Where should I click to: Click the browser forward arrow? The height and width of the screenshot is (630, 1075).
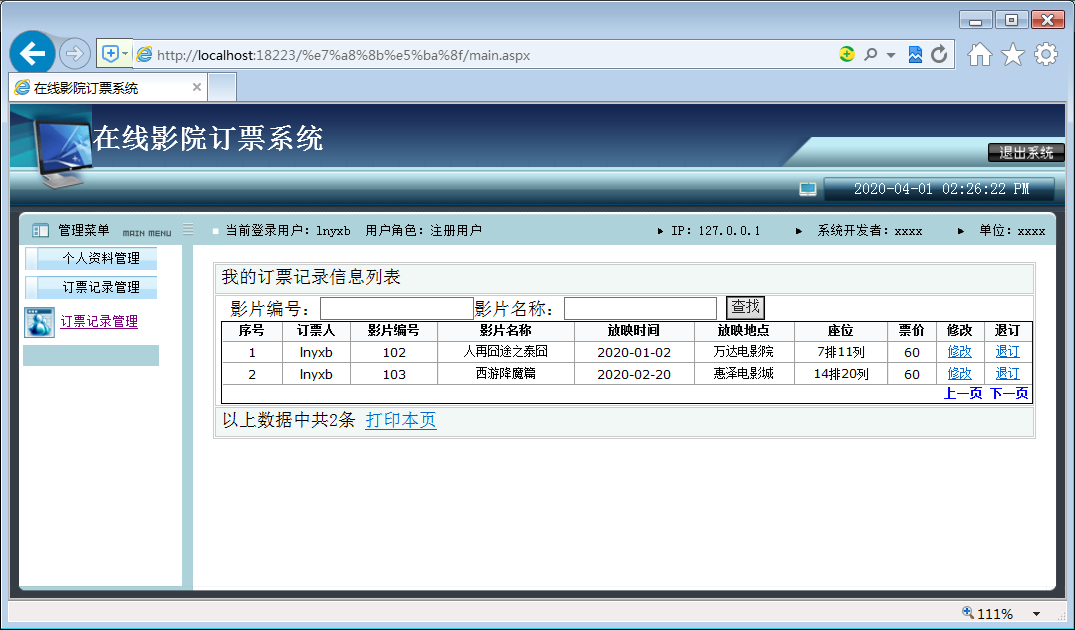click(x=75, y=53)
